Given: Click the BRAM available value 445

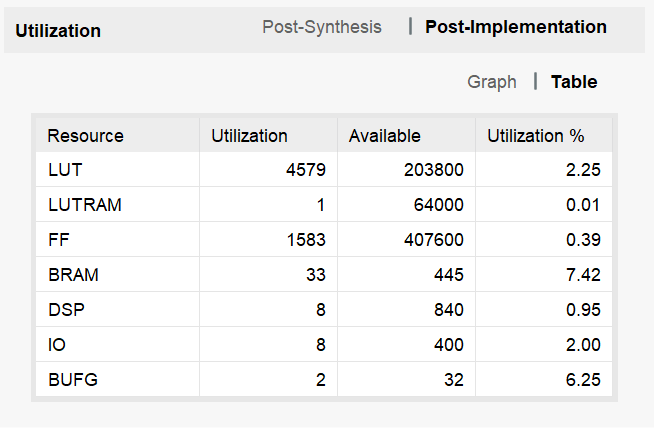Looking at the screenshot, I should [448, 275].
